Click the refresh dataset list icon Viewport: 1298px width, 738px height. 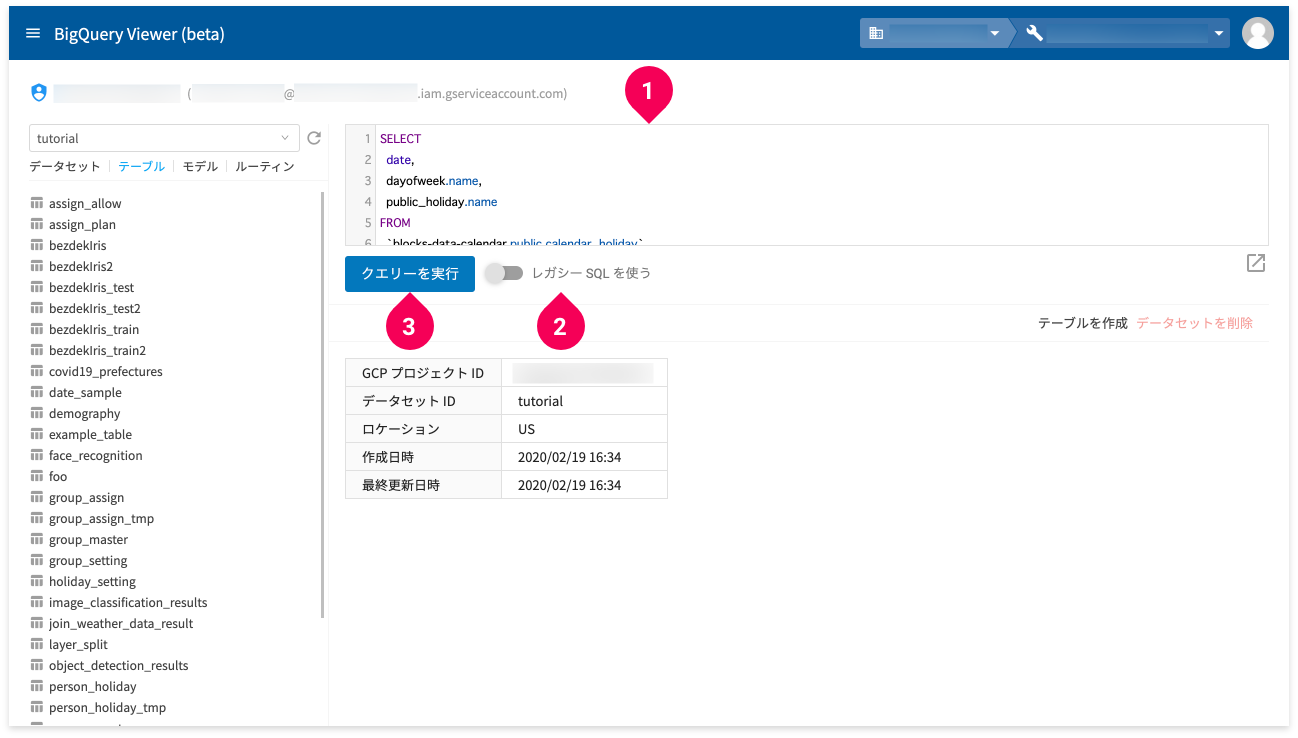pos(313,138)
